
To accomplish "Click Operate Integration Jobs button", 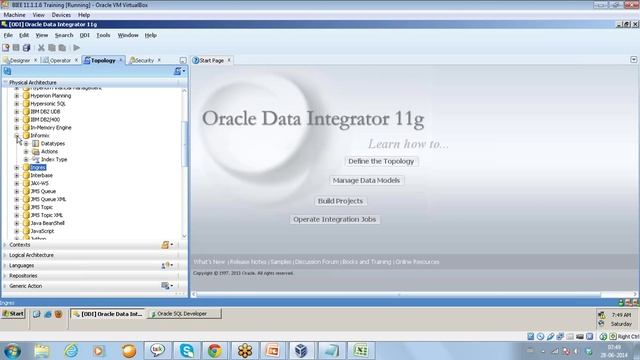I will [334, 219].
